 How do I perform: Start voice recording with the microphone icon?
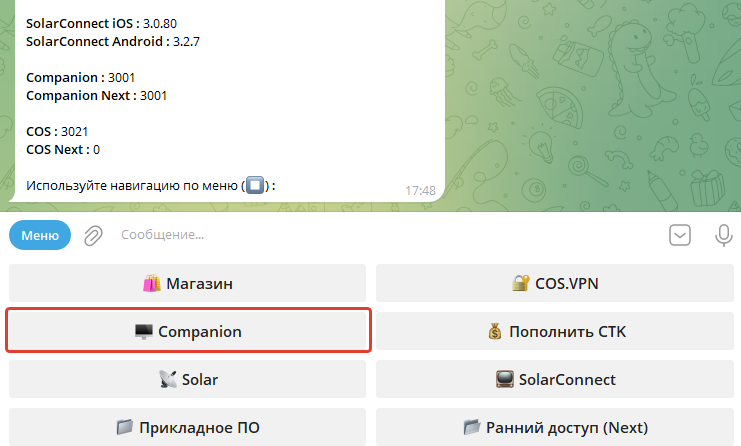[724, 235]
